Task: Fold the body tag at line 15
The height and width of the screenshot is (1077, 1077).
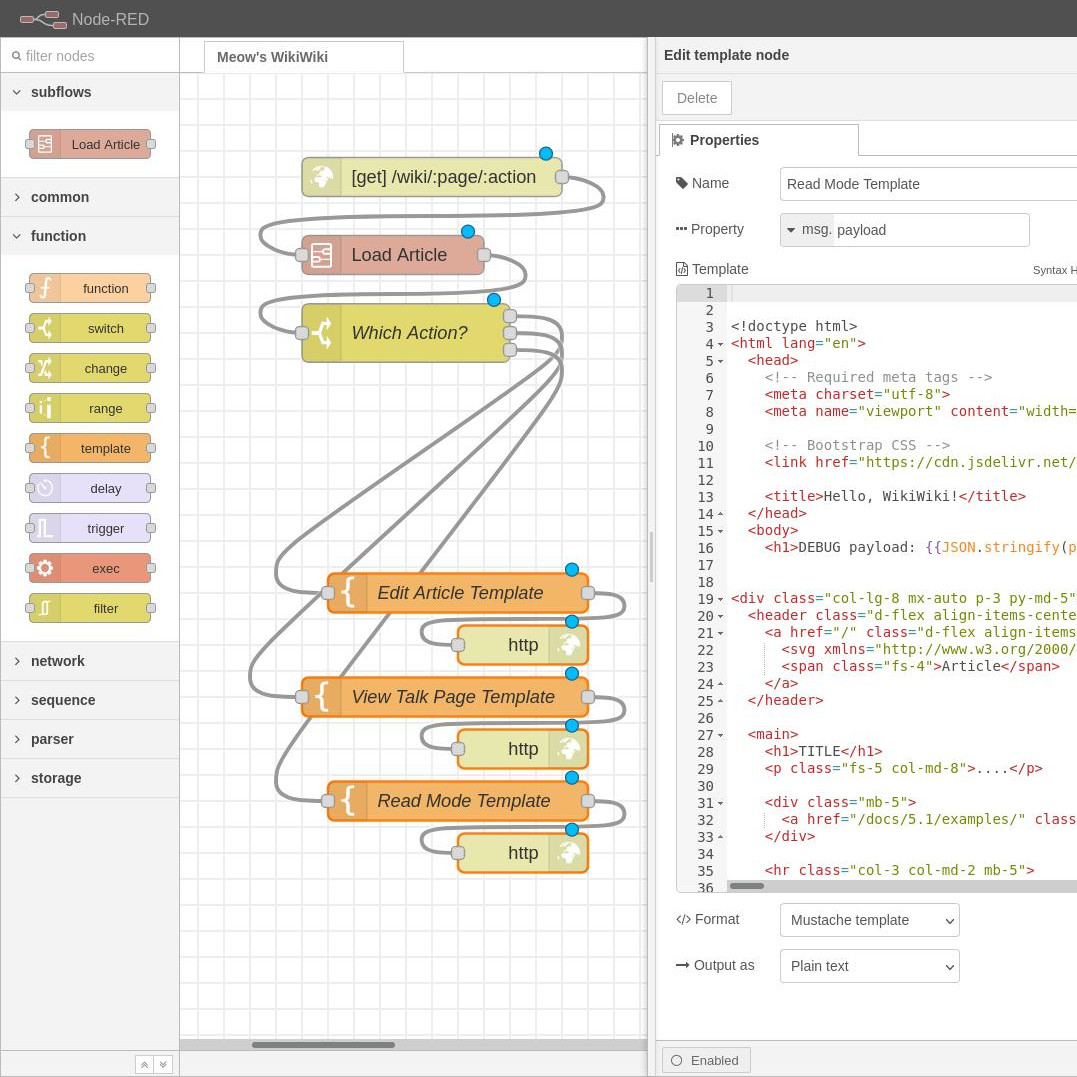Action: [721, 531]
